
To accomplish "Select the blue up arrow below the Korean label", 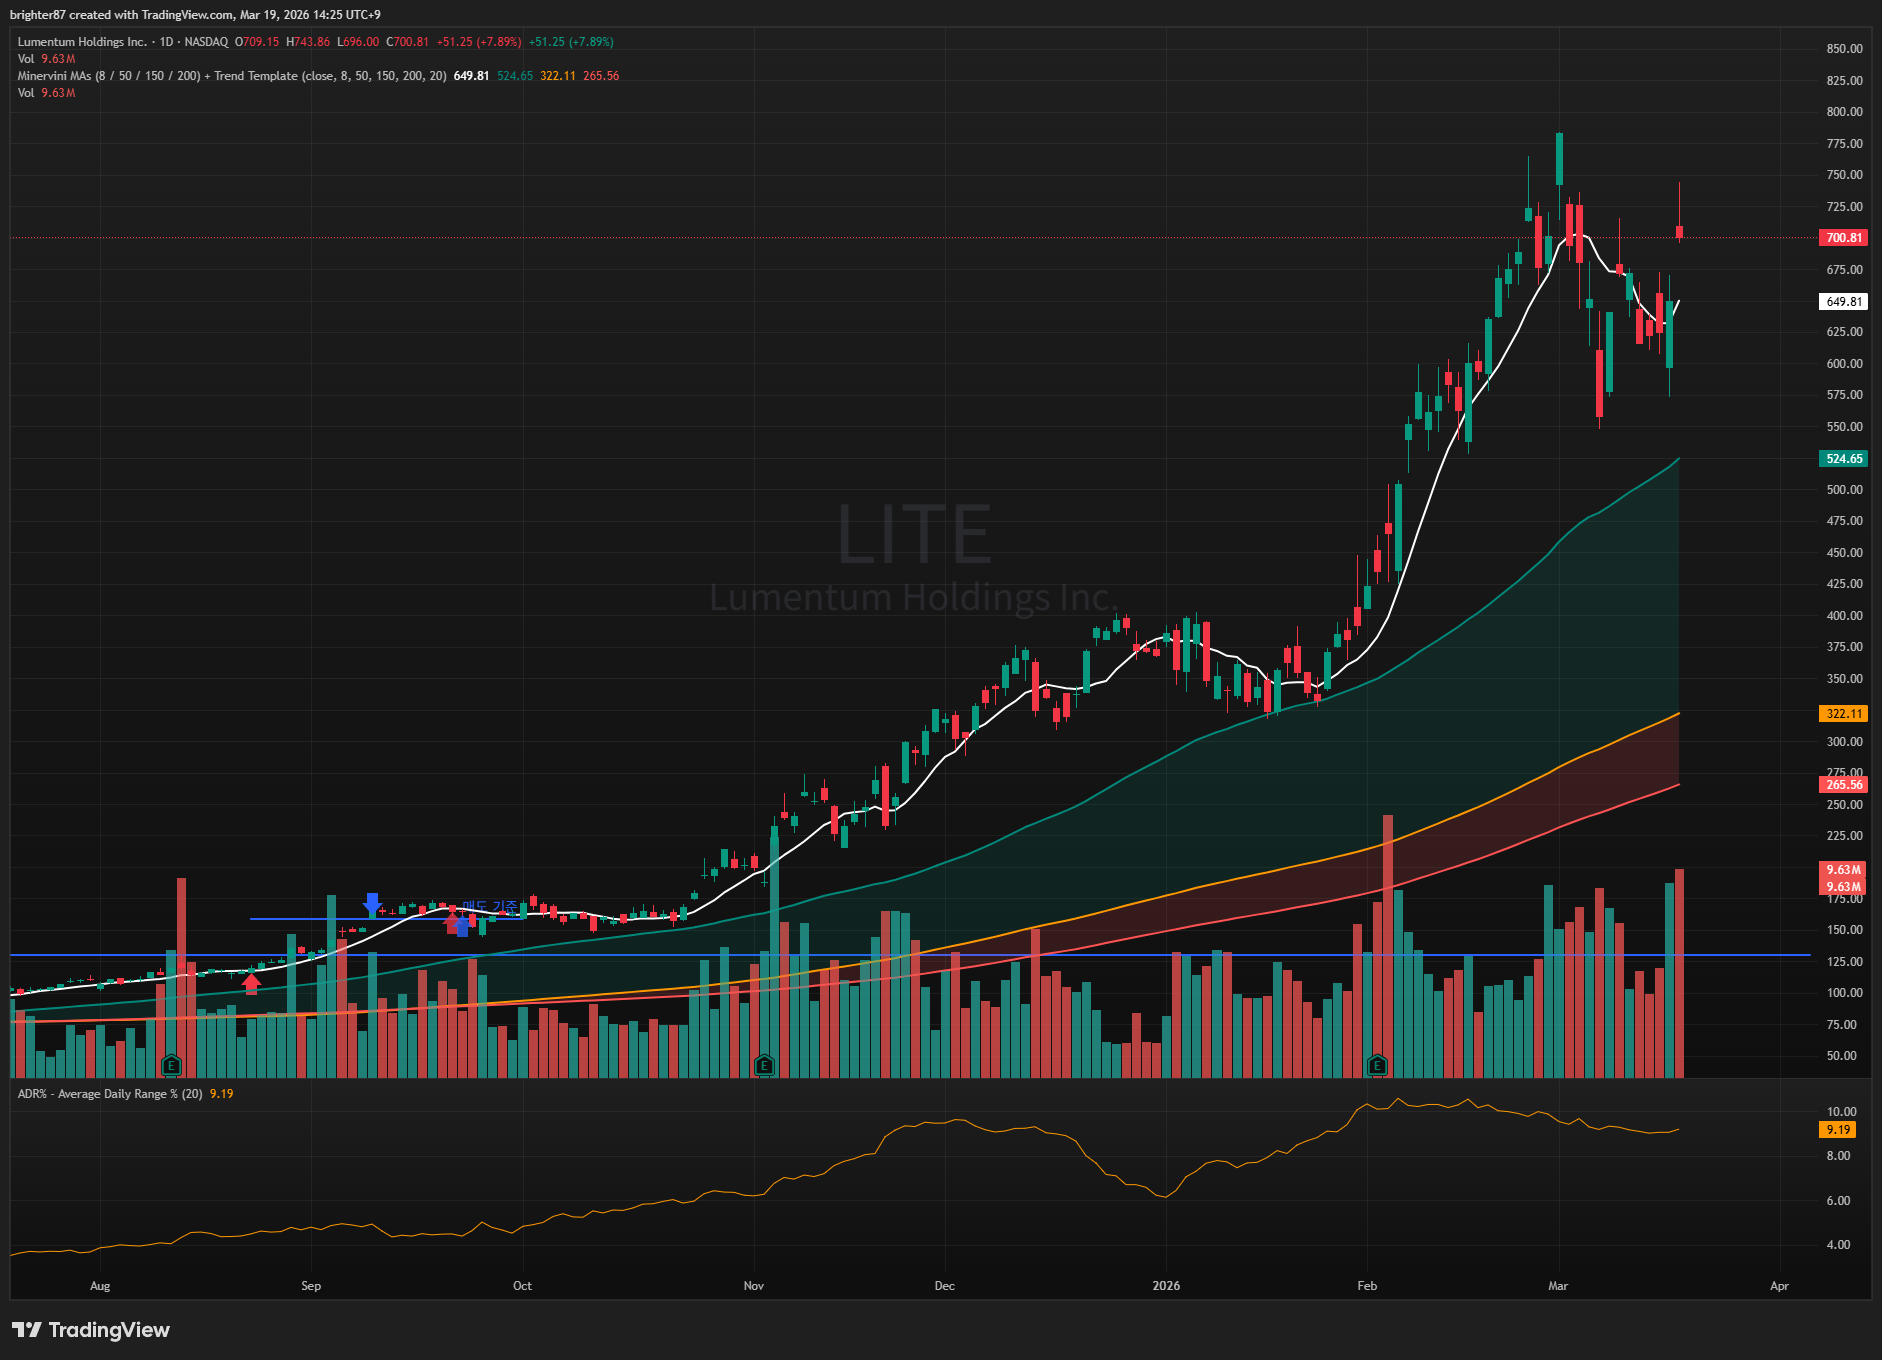I will pos(461,926).
